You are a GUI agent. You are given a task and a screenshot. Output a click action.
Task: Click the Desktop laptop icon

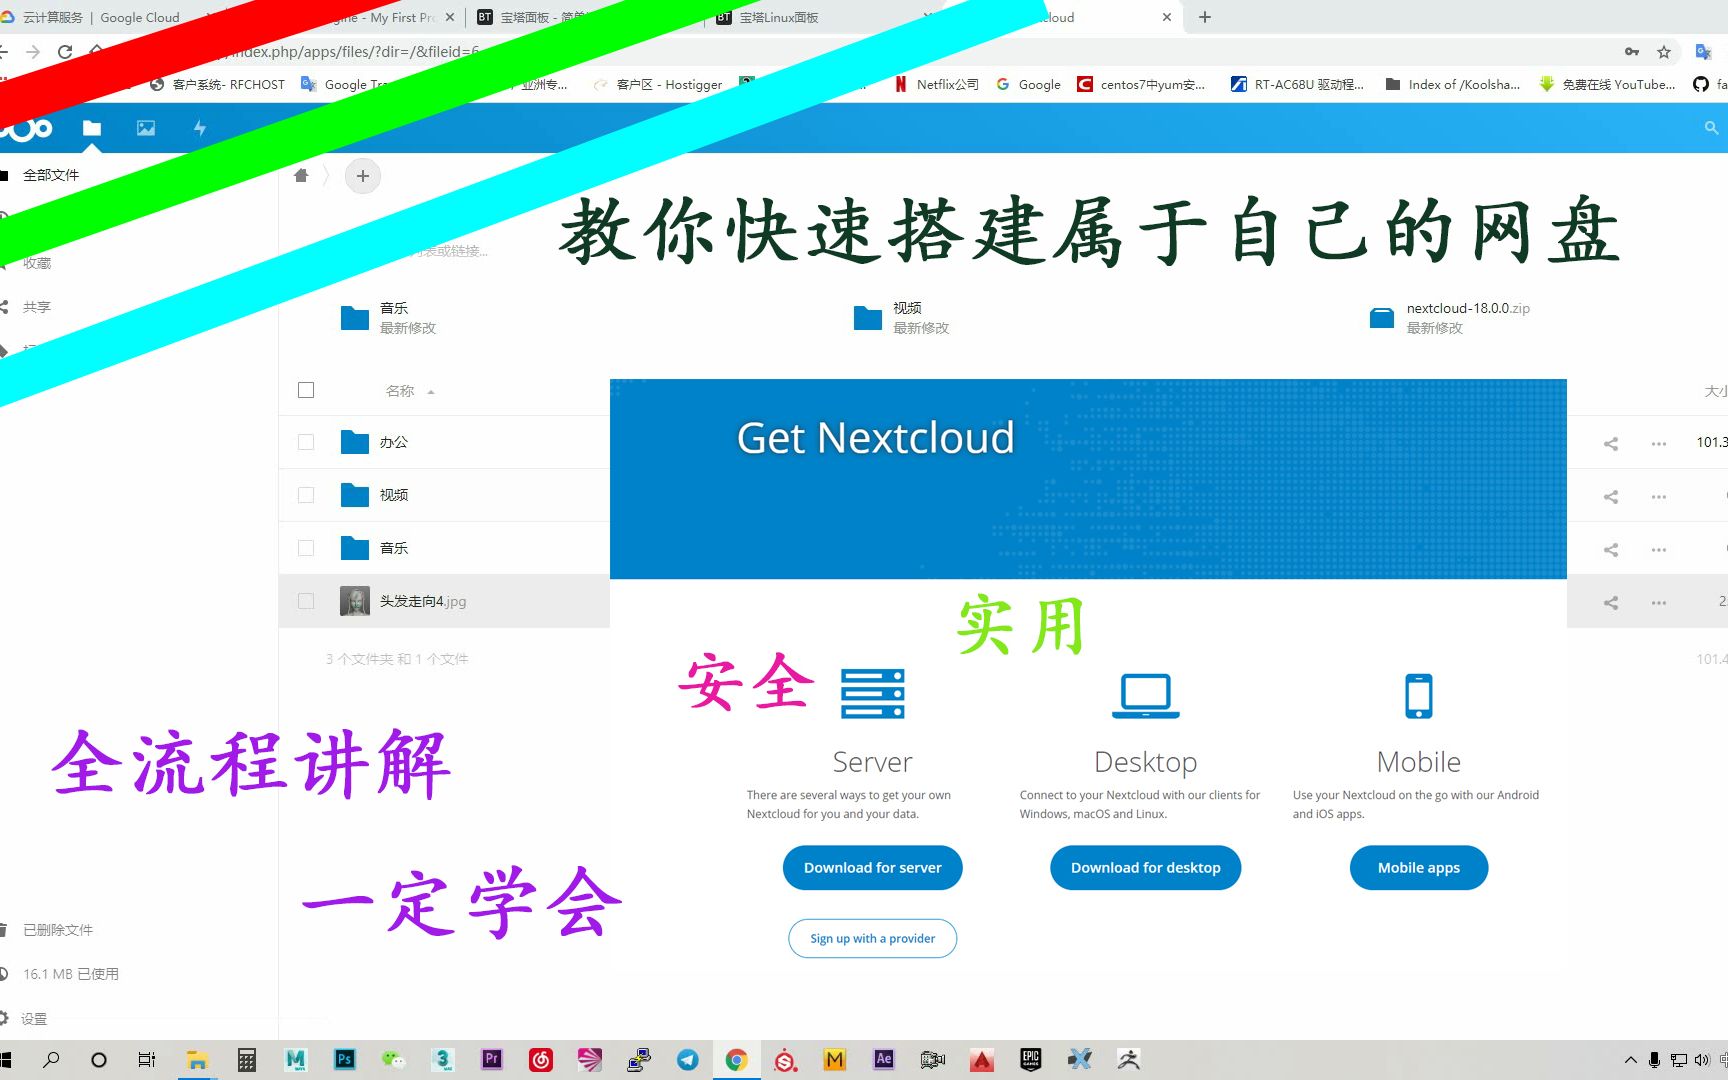click(x=1146, y=696)
